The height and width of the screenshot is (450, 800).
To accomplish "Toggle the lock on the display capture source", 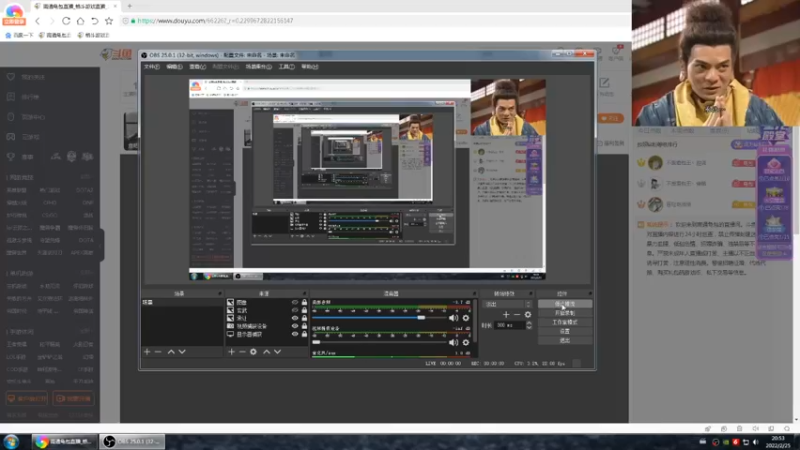I will pos(305,334).
